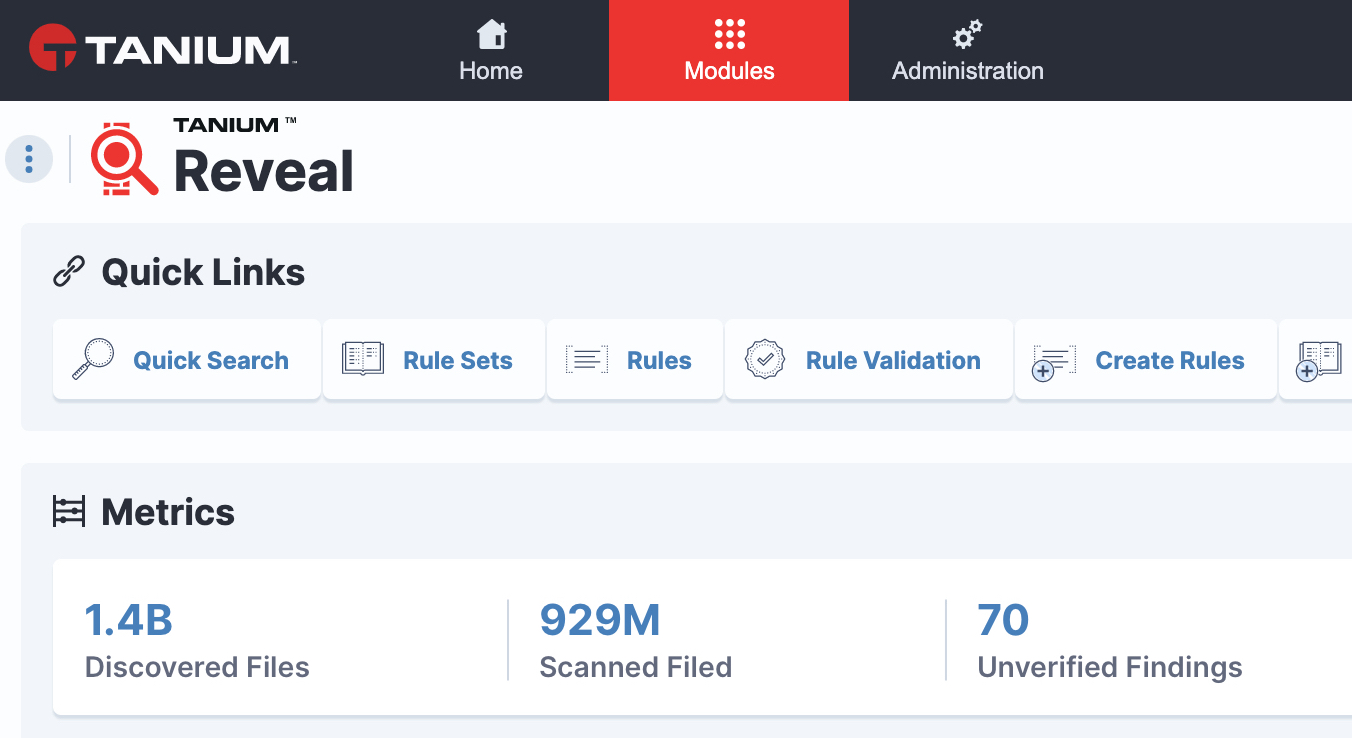Click the Create Rules plus icon
The height and width of the screenshot is (738, 1352).
coord(1054,362)
